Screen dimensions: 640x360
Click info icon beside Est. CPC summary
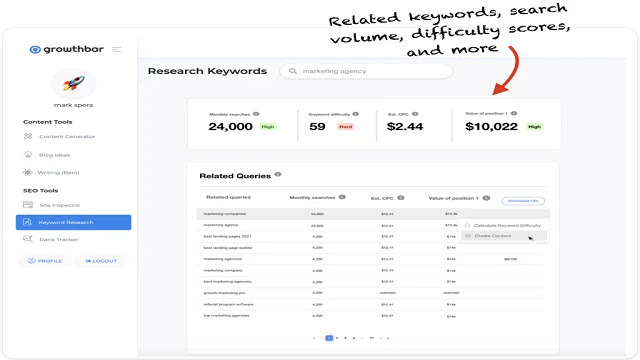pos(415,114)
